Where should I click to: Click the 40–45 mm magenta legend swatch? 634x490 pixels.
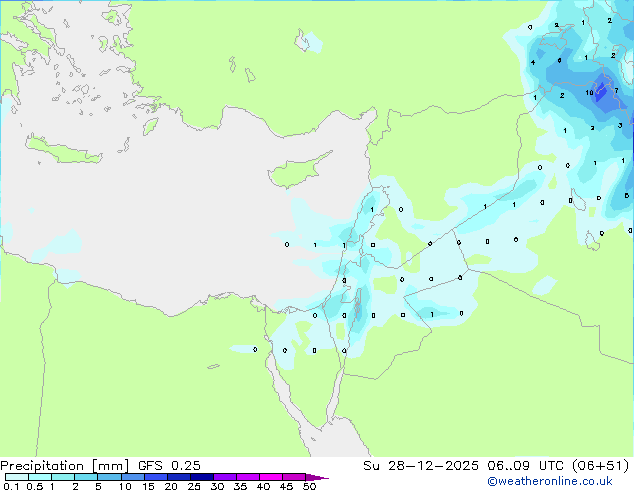pos(271,477)
